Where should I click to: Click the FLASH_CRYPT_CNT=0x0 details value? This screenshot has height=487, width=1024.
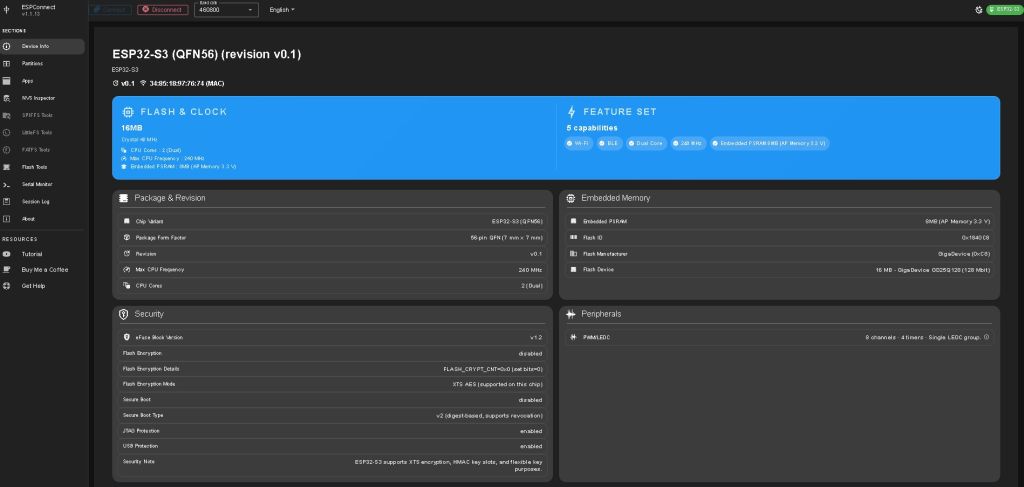coord(493,369)
